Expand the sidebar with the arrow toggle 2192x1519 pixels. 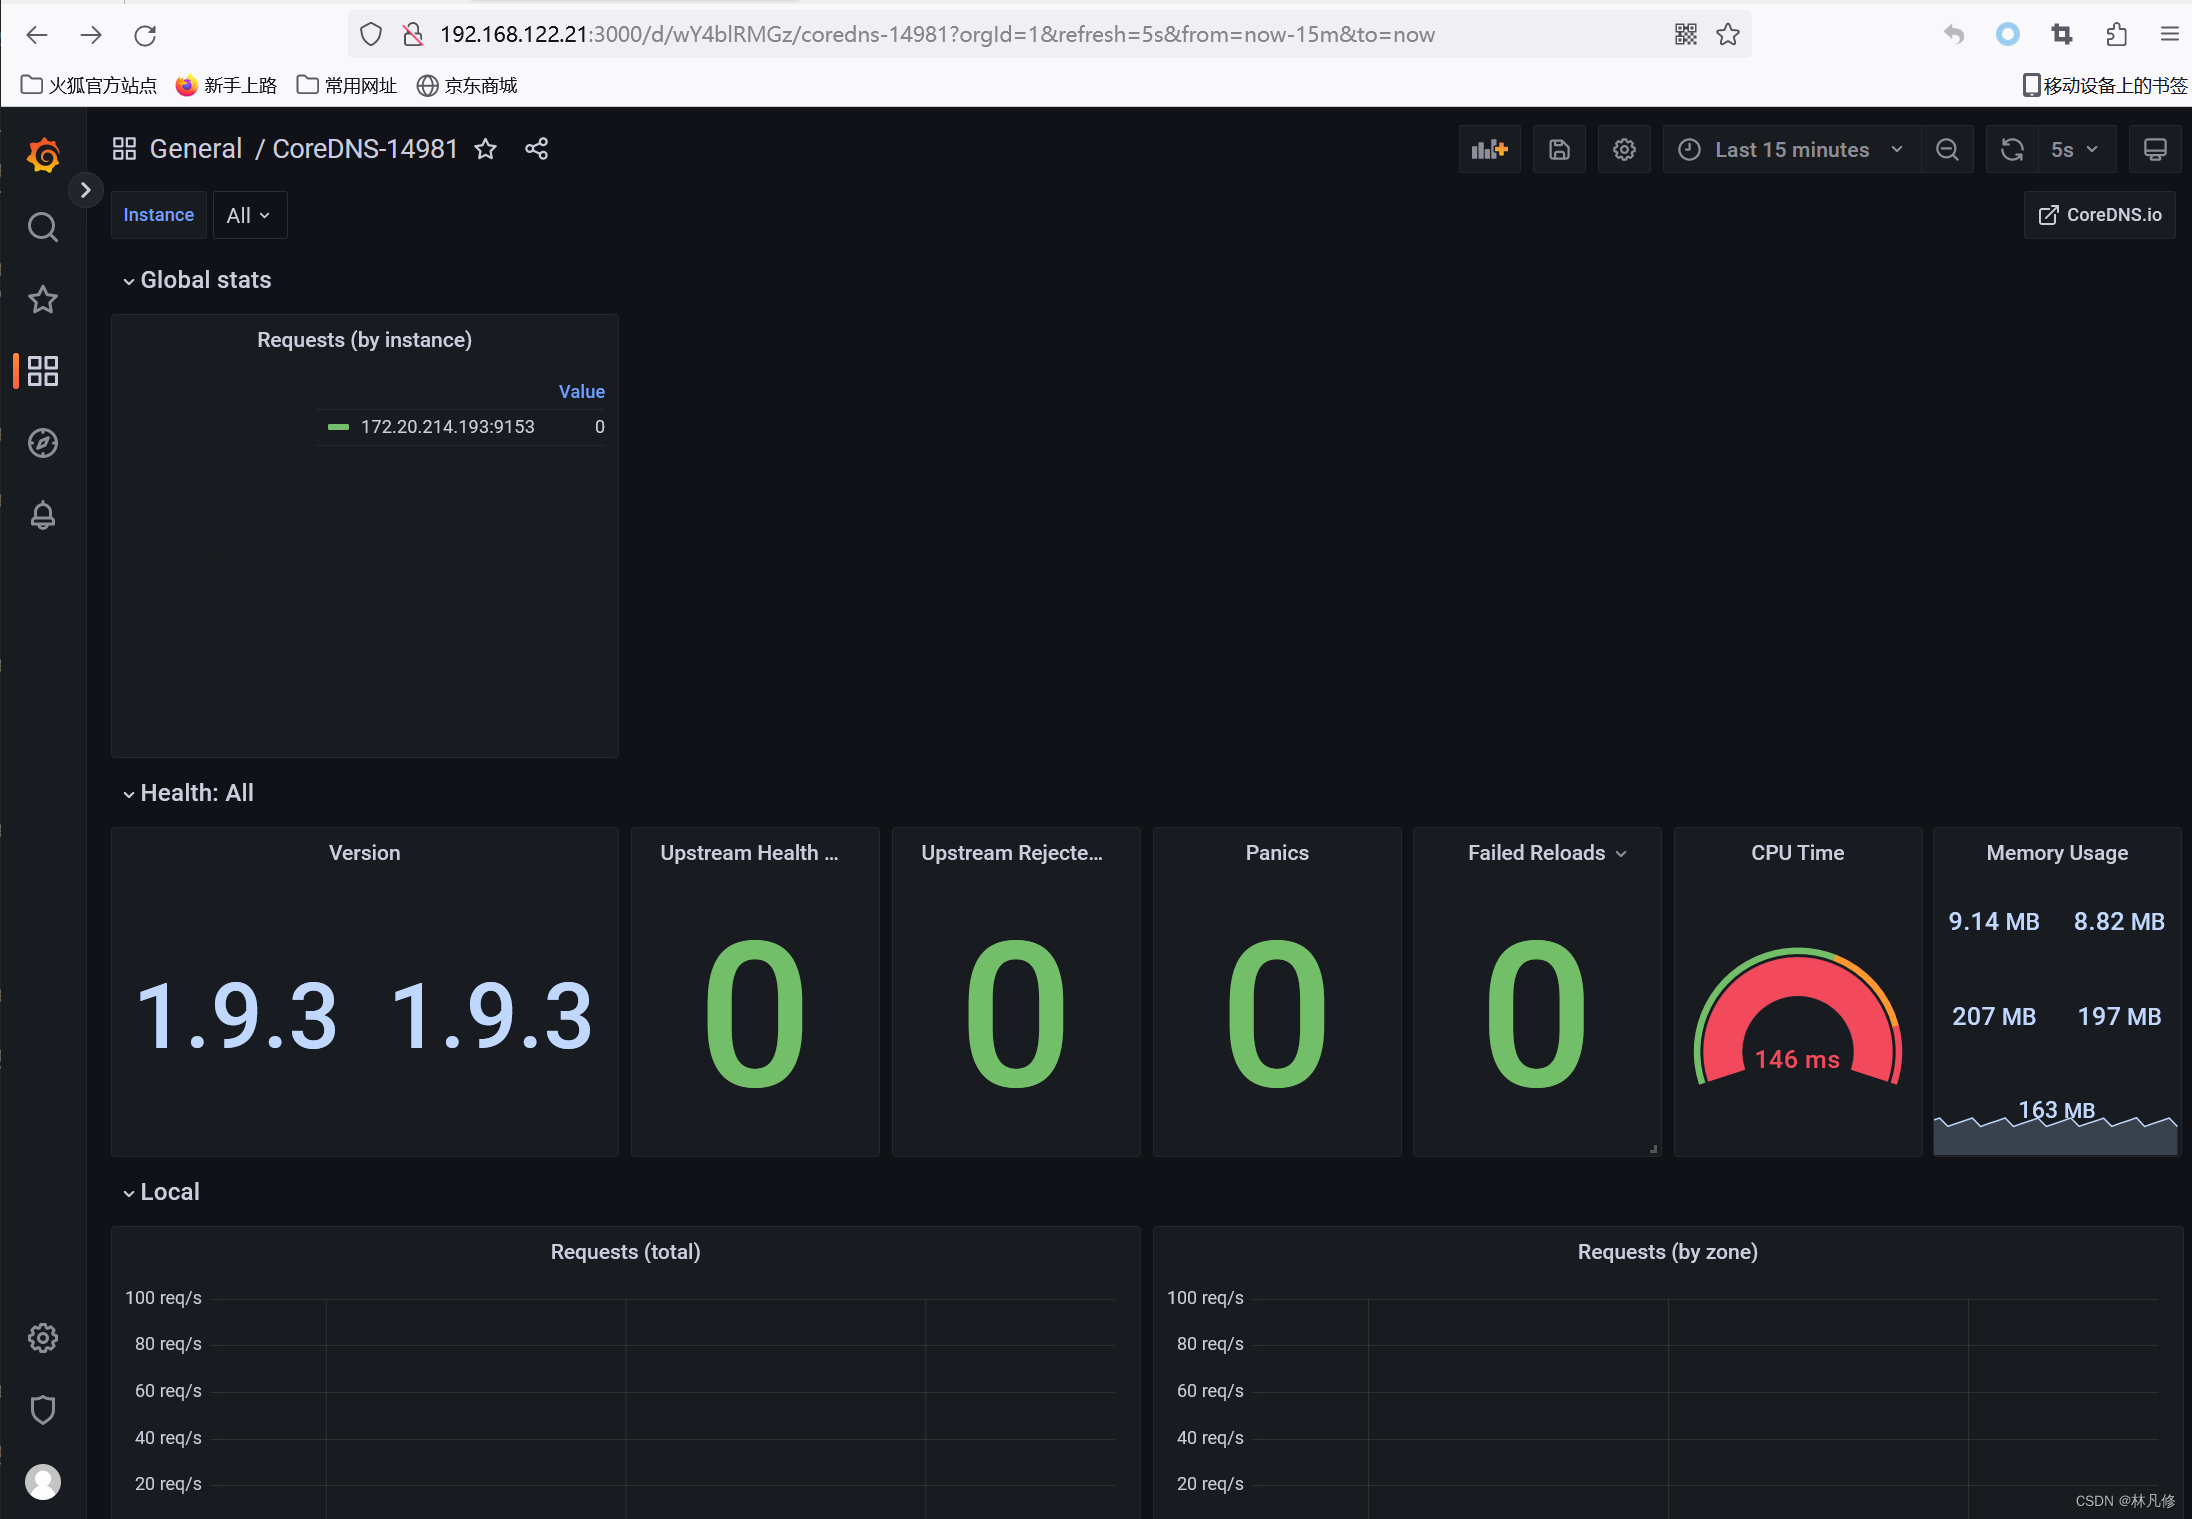pos(86,190)
